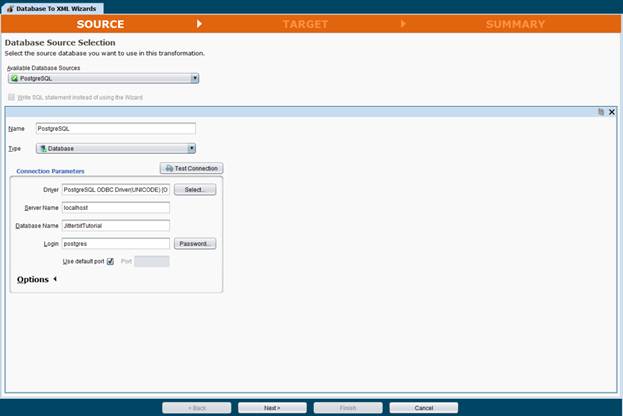Click the Database Name field
This screenshot has width=623, height=416.
[x=116, y=226]
